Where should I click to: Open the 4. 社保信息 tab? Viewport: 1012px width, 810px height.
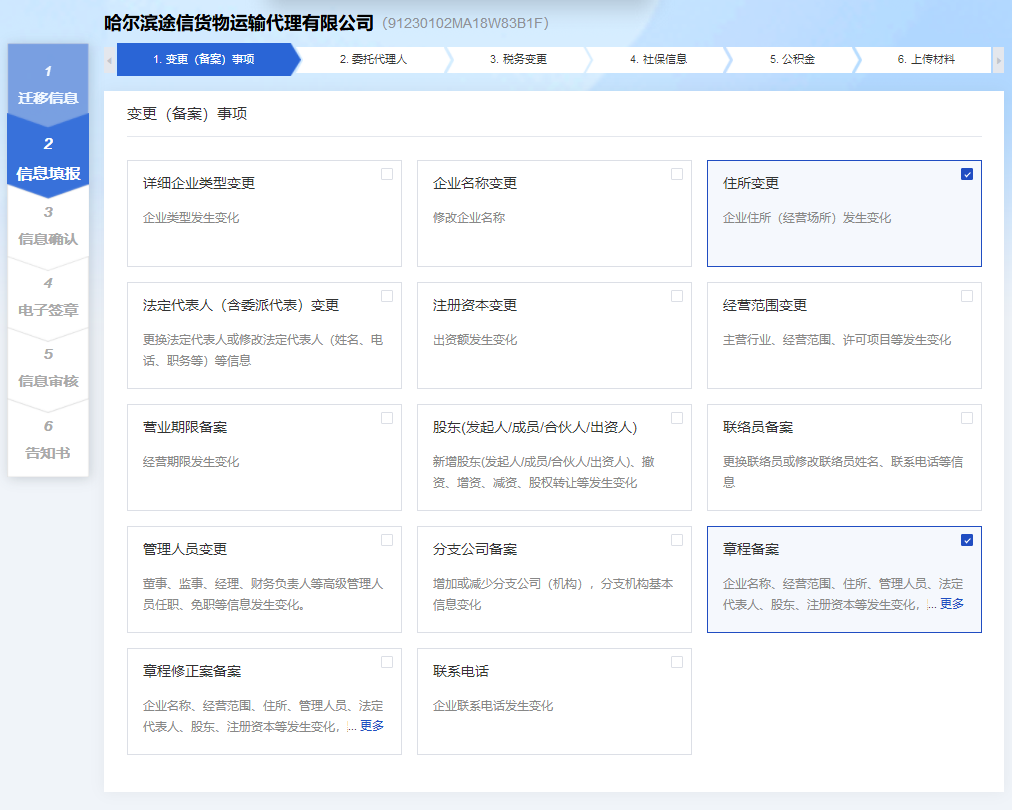point(658,60)
